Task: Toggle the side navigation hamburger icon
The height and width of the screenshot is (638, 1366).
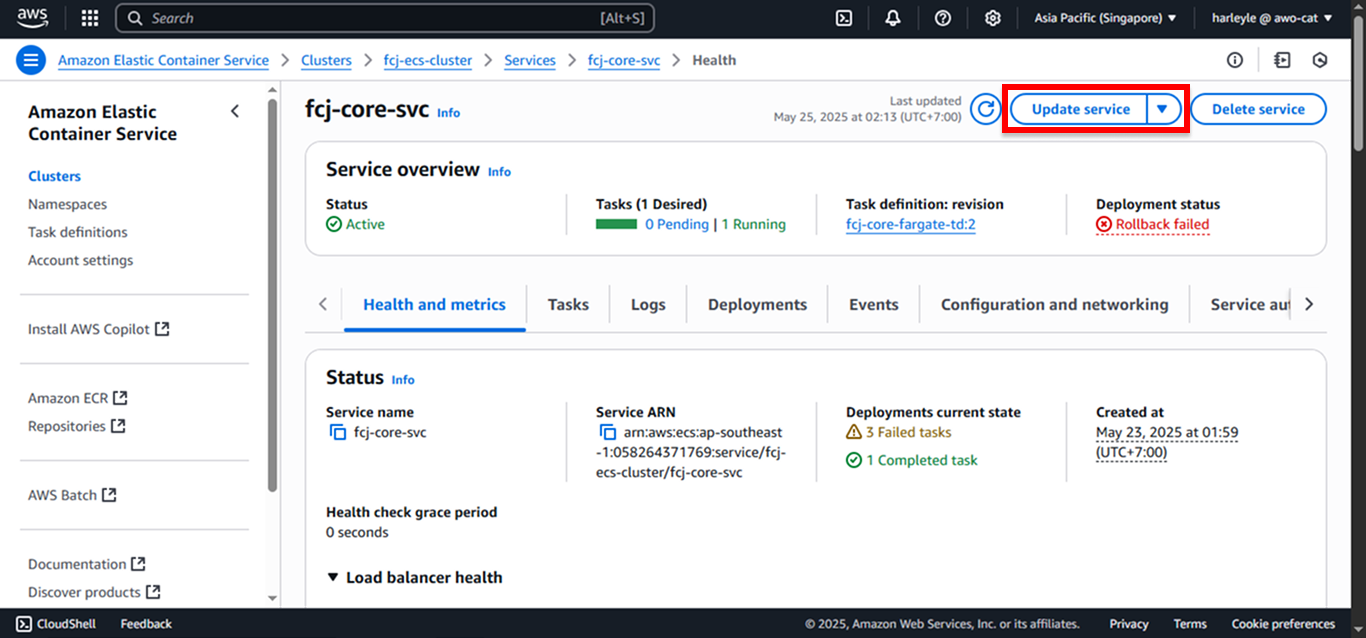Action: click(x=31, y=60)
